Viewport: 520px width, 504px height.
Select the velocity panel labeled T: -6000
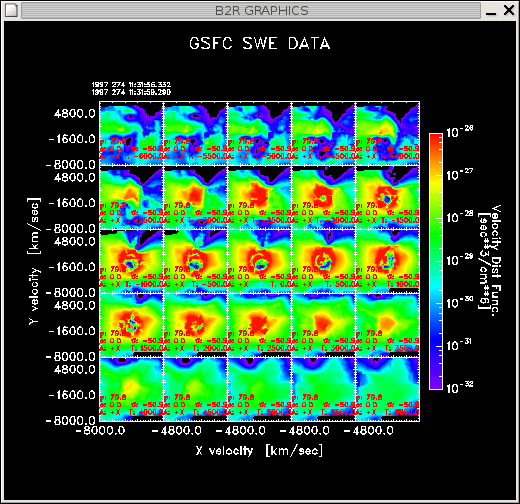click(131, 133)
